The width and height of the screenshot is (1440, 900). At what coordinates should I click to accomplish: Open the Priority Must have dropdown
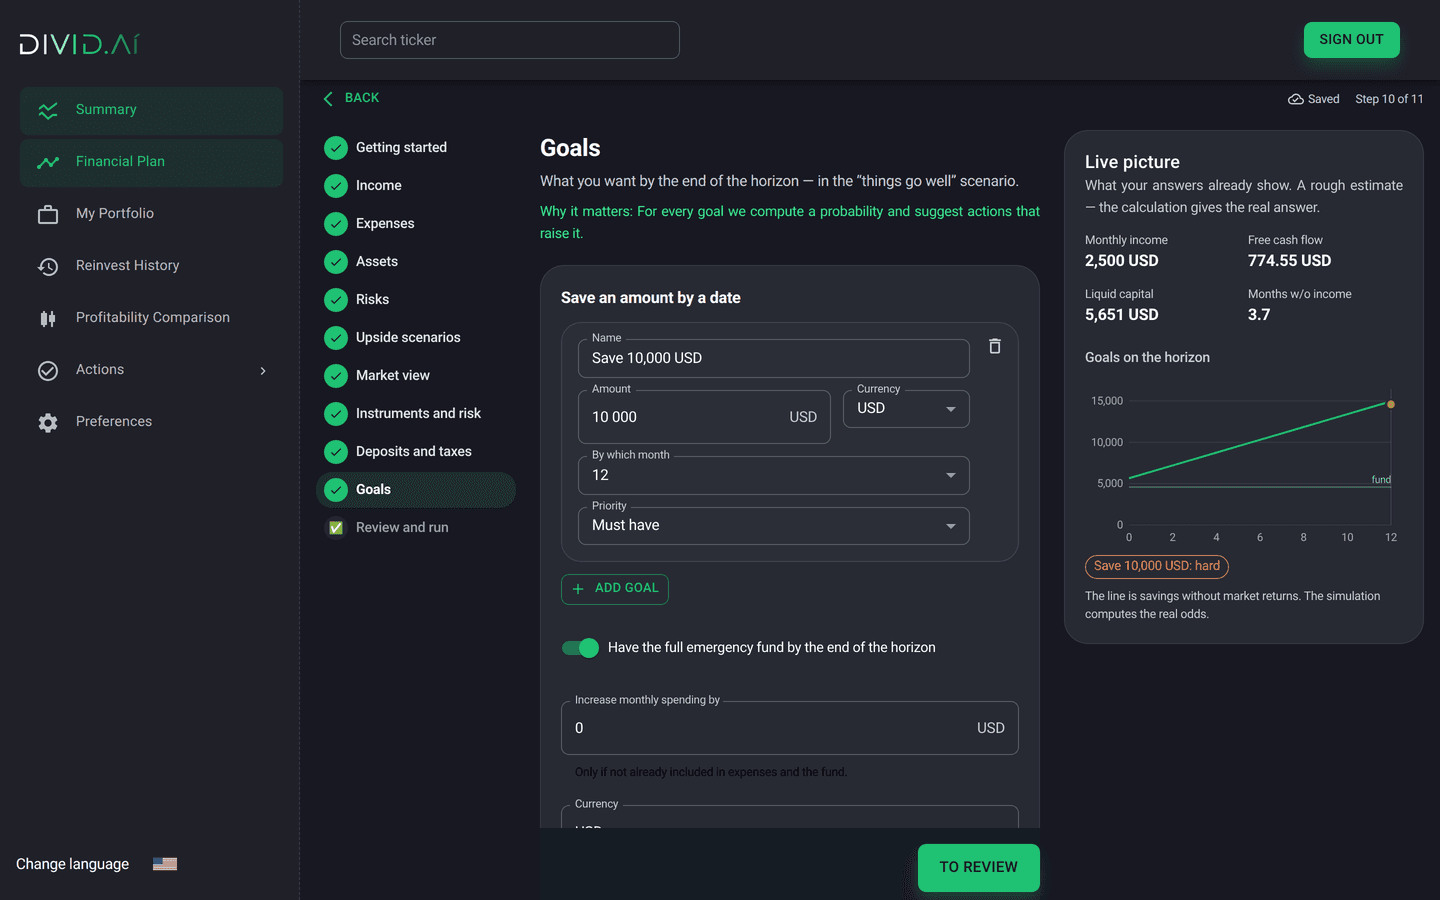[x=774, y=526]
